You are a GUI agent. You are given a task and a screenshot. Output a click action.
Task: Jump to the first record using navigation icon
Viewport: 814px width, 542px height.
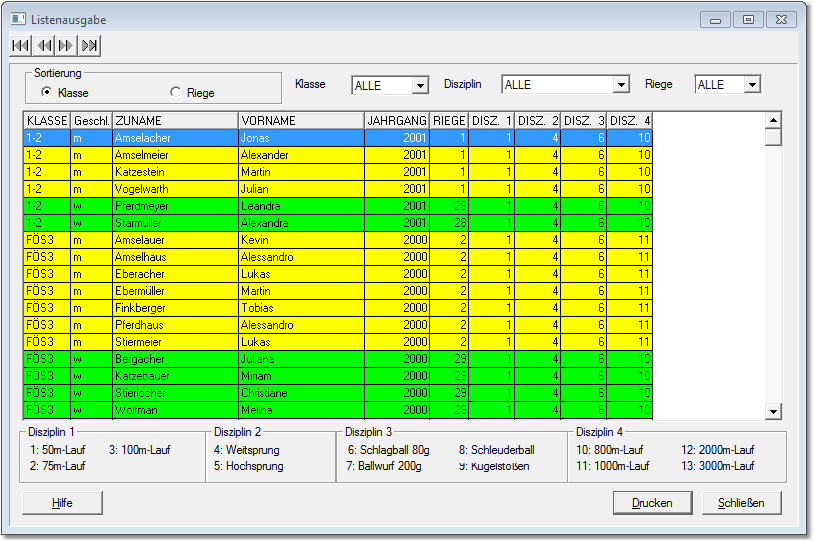20,45
